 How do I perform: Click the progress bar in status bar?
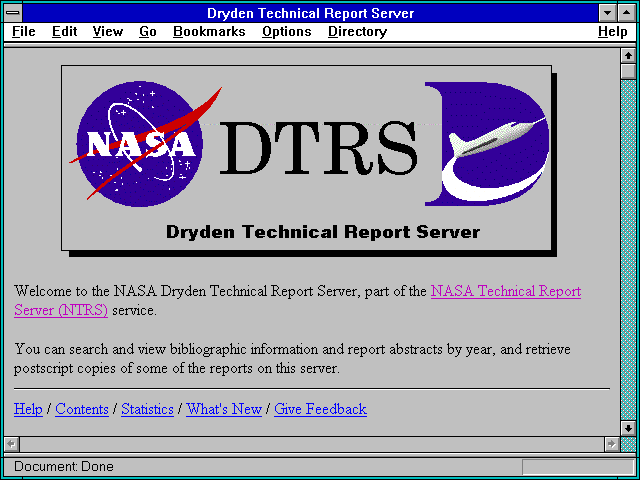(x=578, y=467)
